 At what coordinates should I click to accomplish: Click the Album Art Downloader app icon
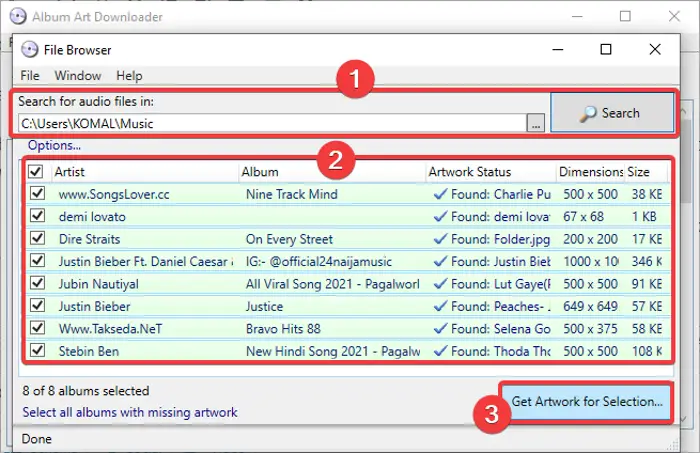coord(18,17)
